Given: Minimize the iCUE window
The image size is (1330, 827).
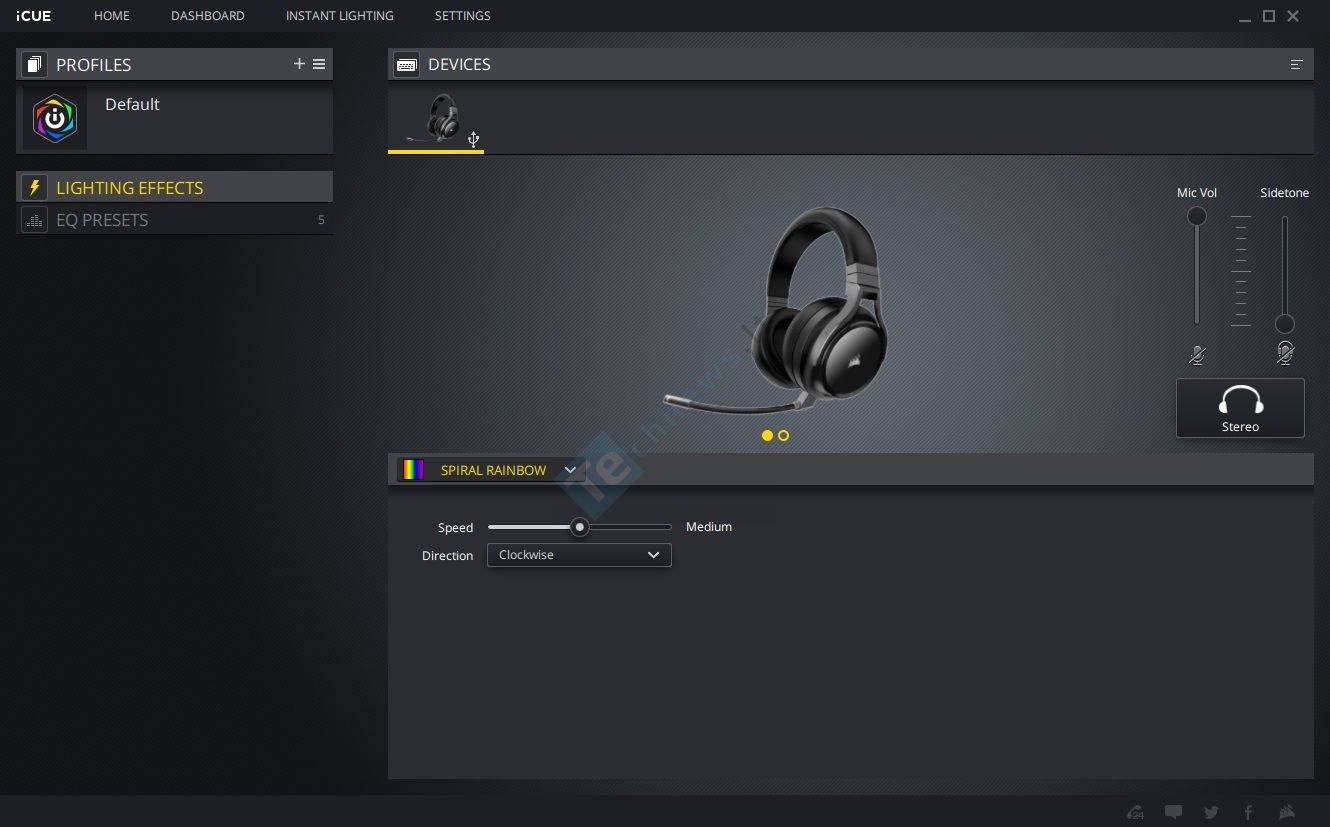Looking at the screenshot, I should [1245, 17].
